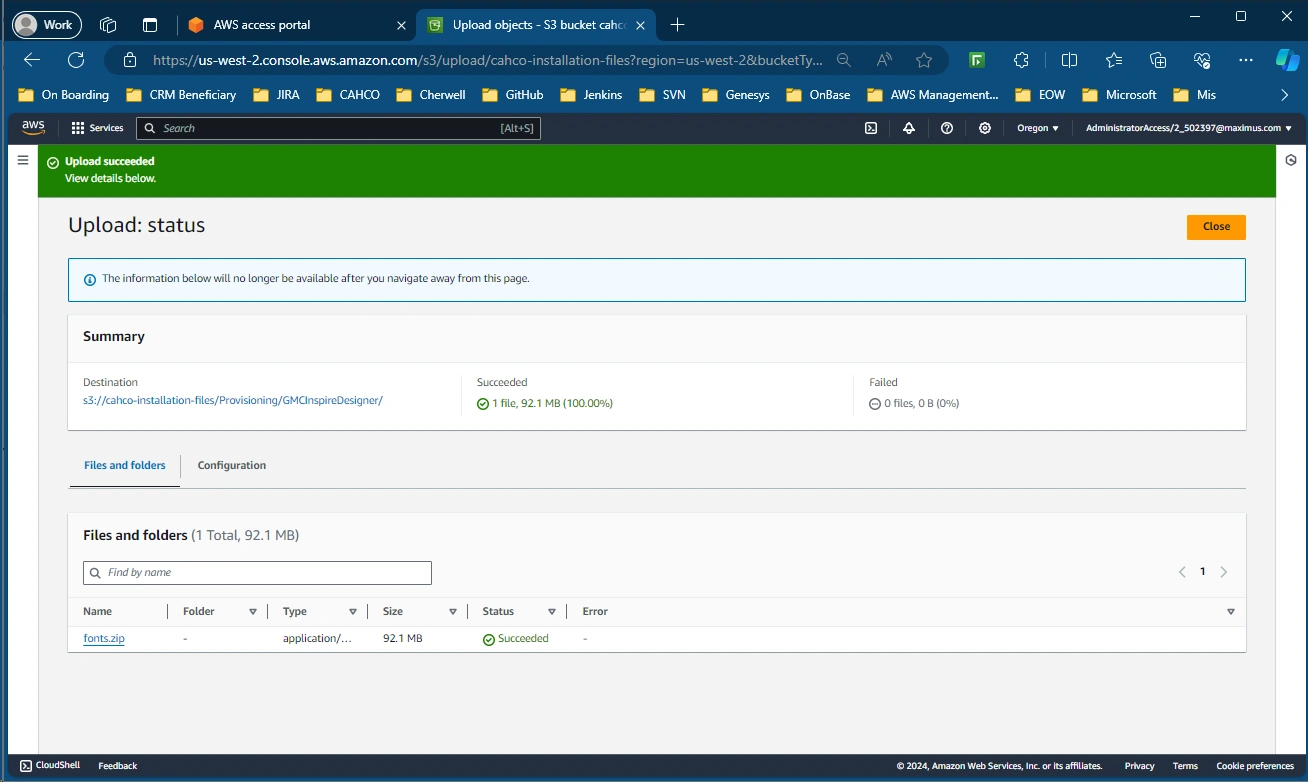
Task: Open the S3 destination path link
Action: pos(233,400)
